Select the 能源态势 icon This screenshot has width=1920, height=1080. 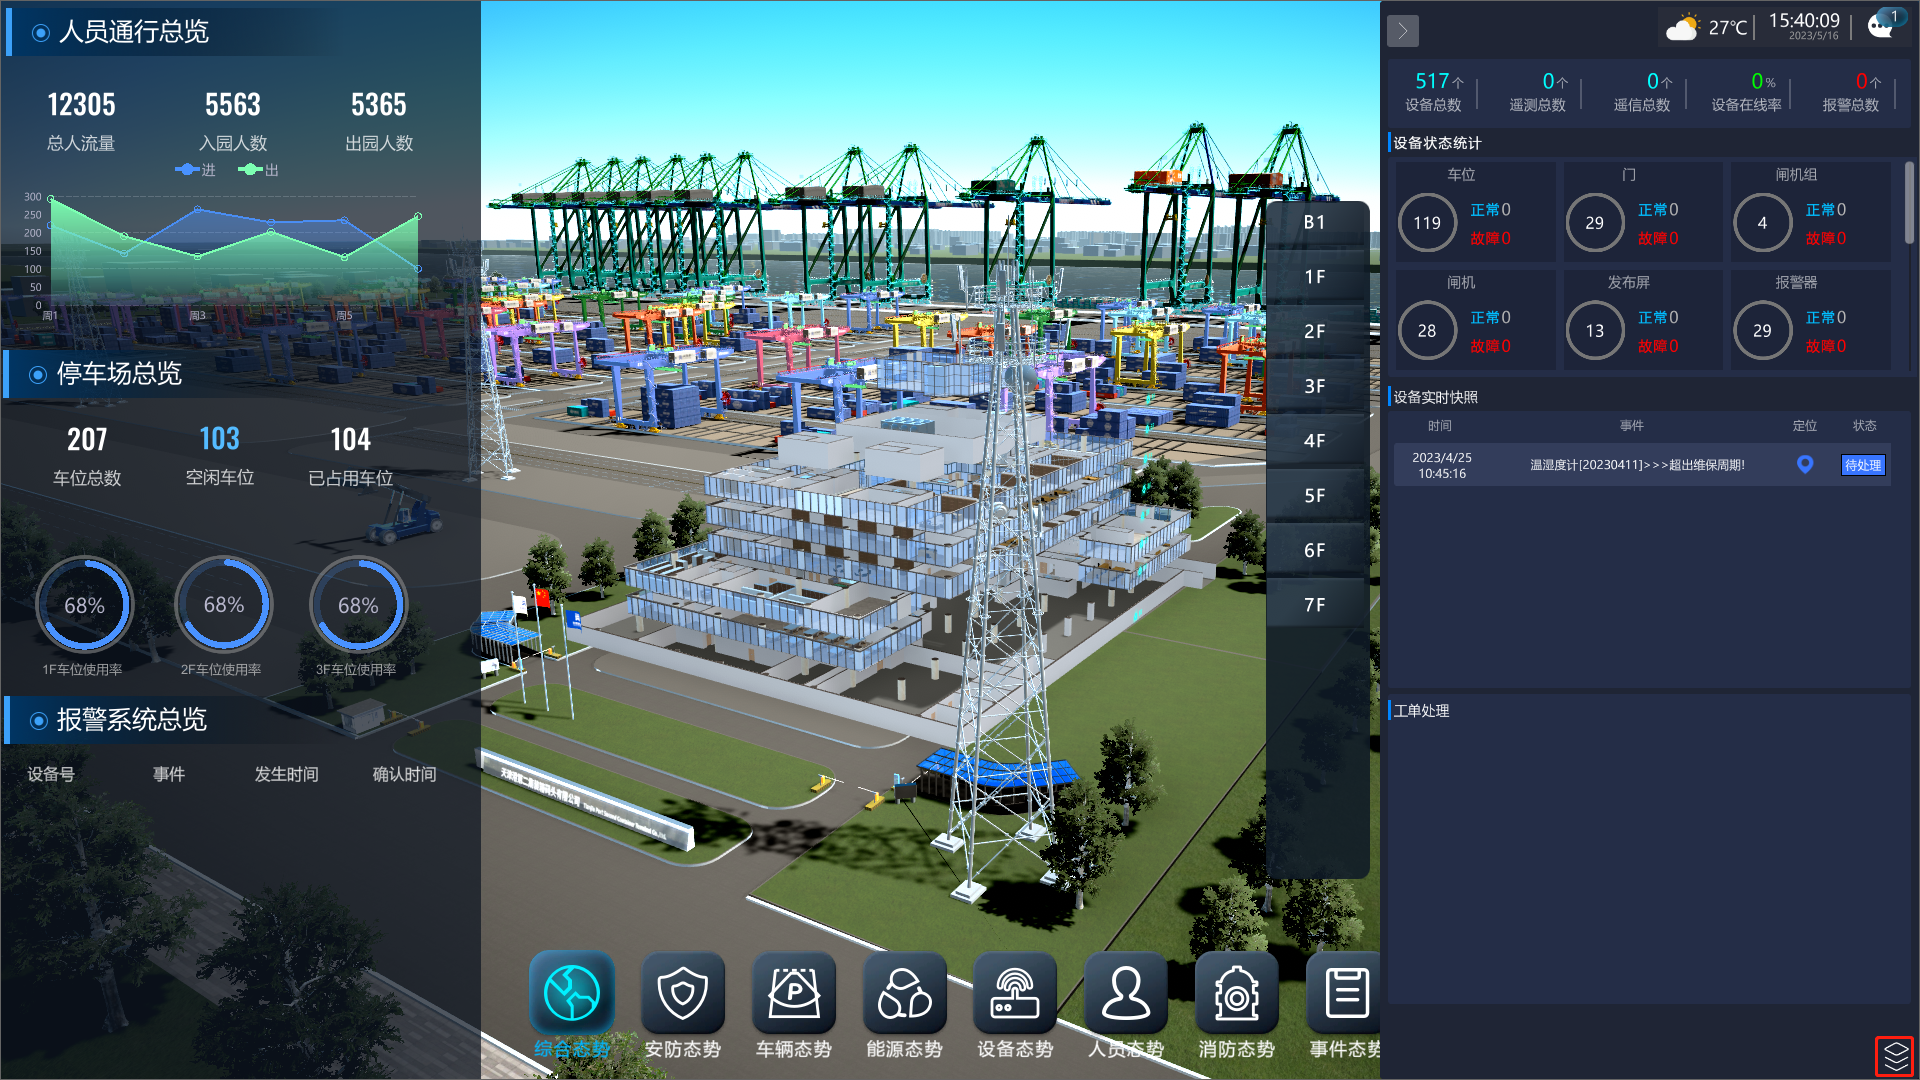coord(905,993)
